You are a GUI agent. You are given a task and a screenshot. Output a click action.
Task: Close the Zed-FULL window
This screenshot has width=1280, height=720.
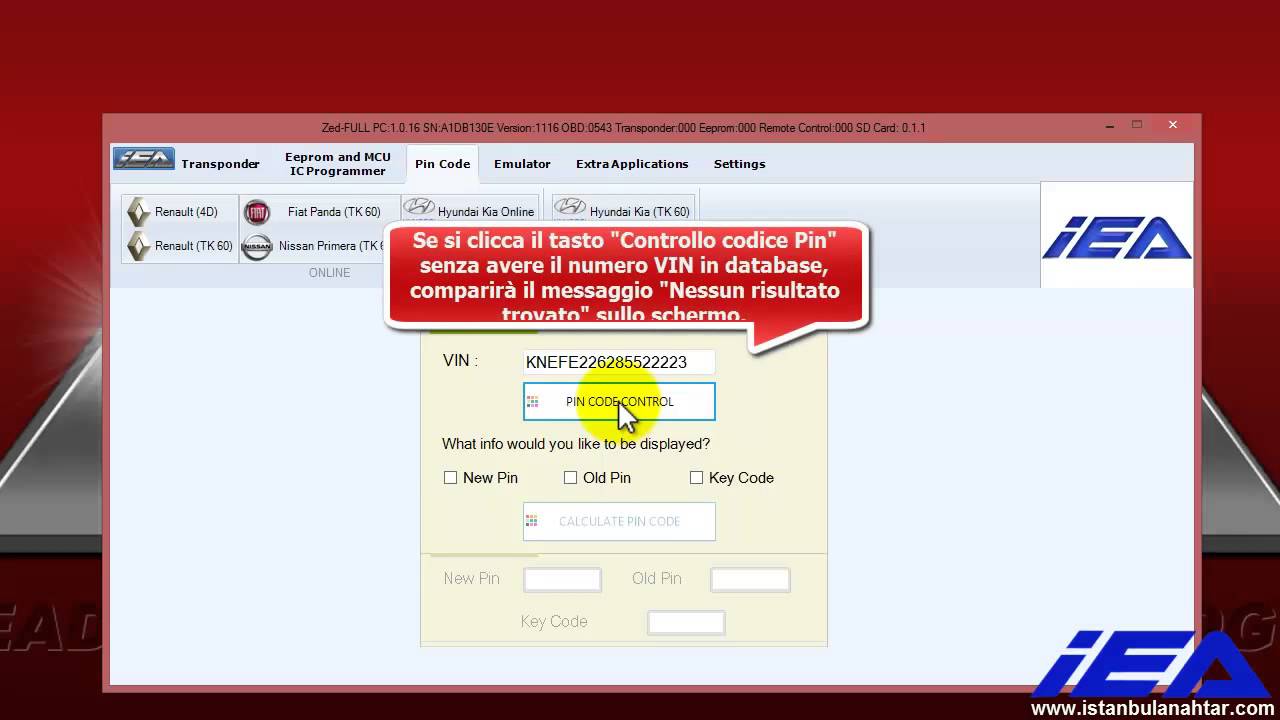click(x=1173, y=125)
